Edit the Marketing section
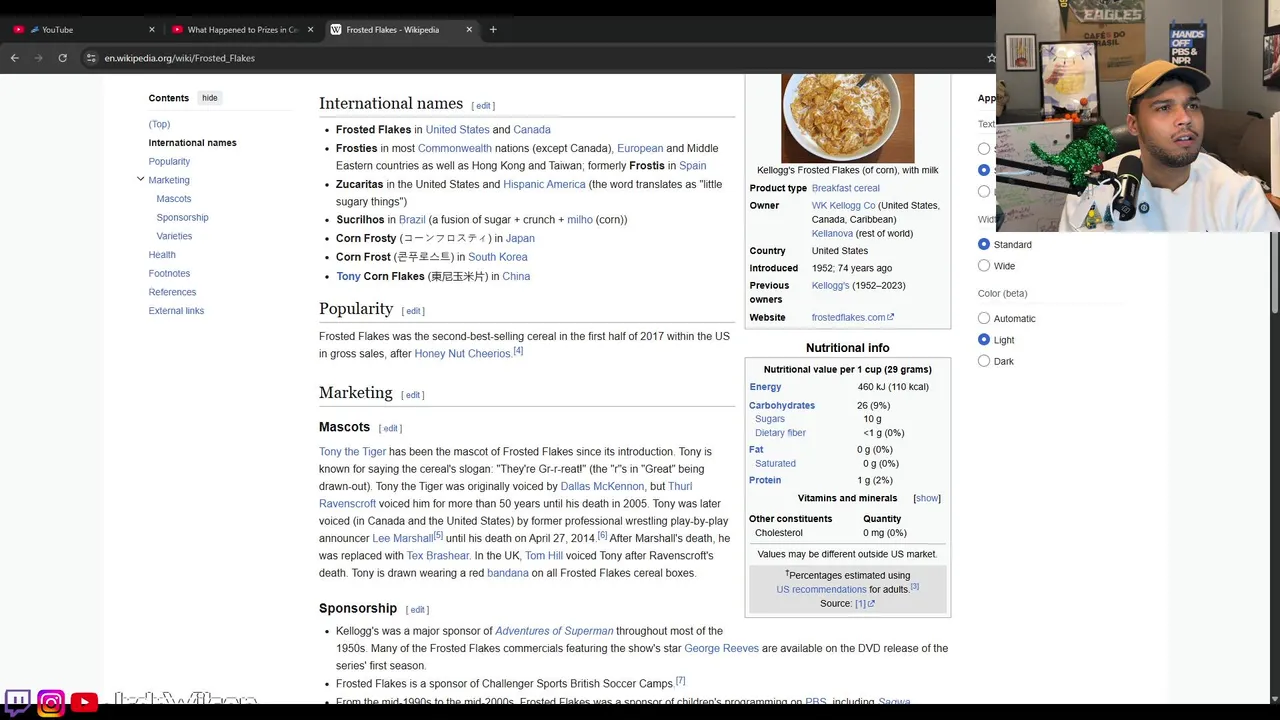 [413, 395]
